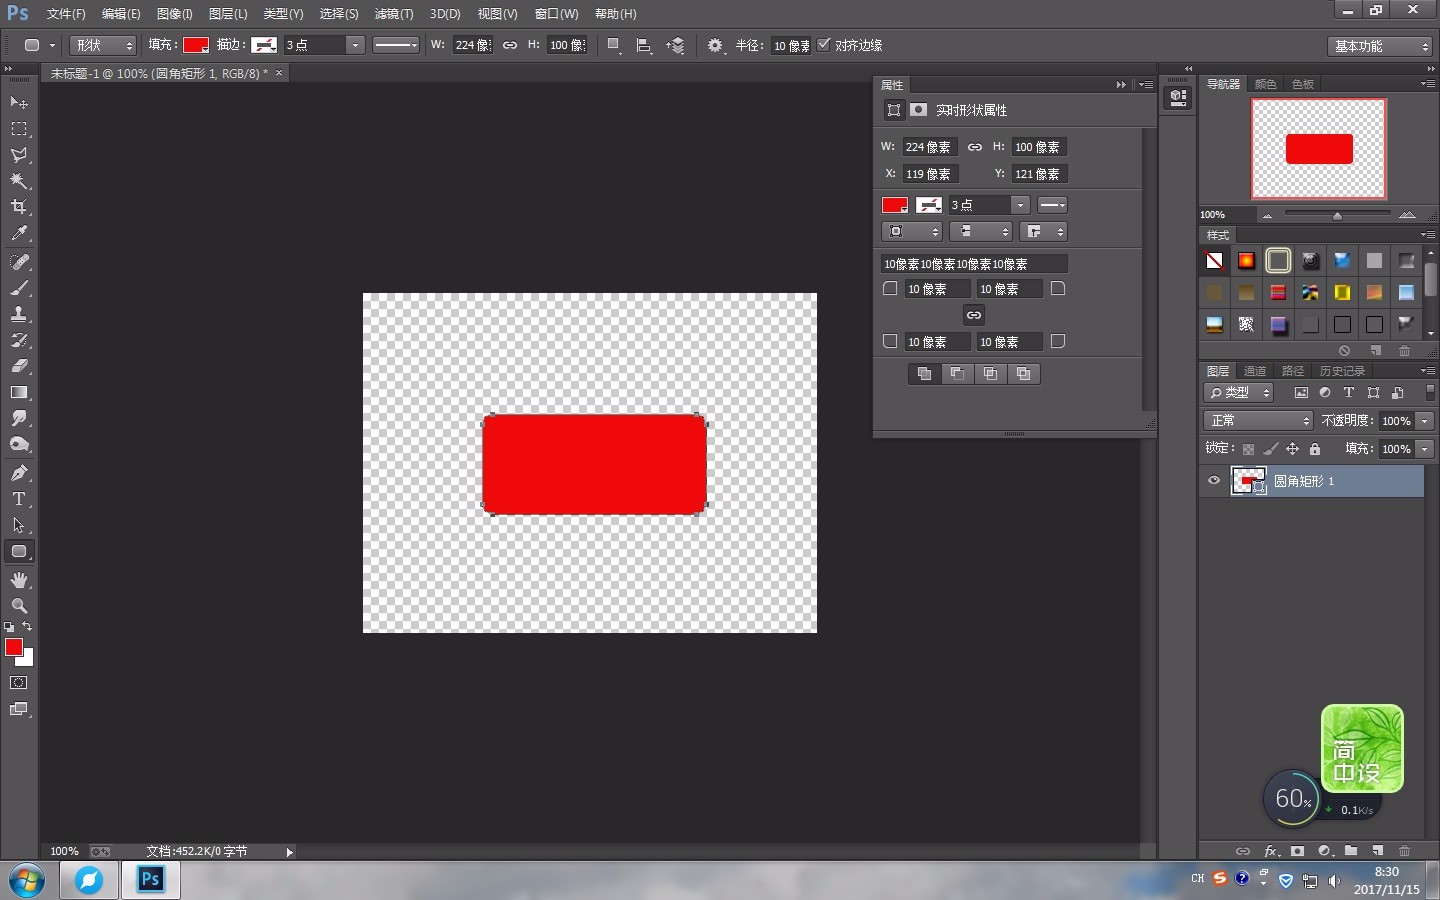This screenshot has width=1440, height=900.
Task: Click the fill color swatch in options bar
Action: click(196, 45)
